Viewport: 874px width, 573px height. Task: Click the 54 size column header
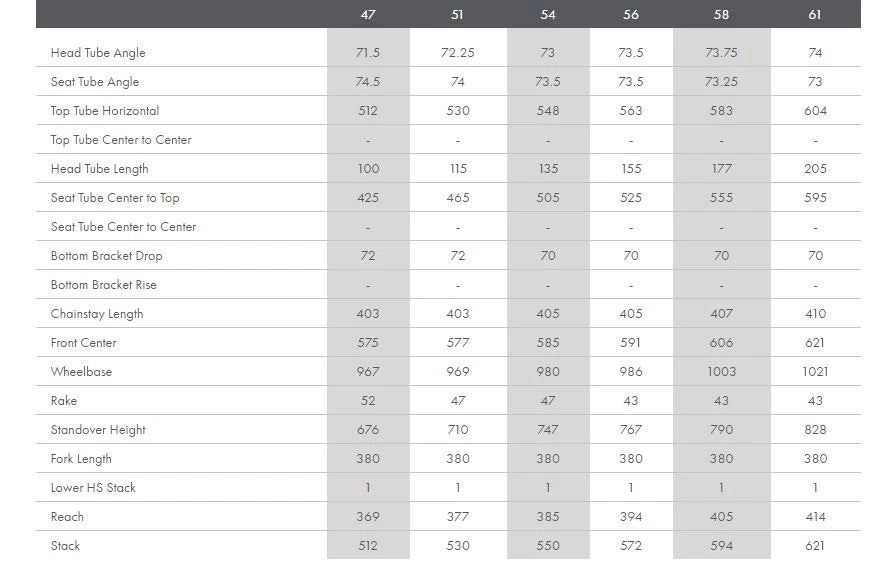tap(548, 15)
